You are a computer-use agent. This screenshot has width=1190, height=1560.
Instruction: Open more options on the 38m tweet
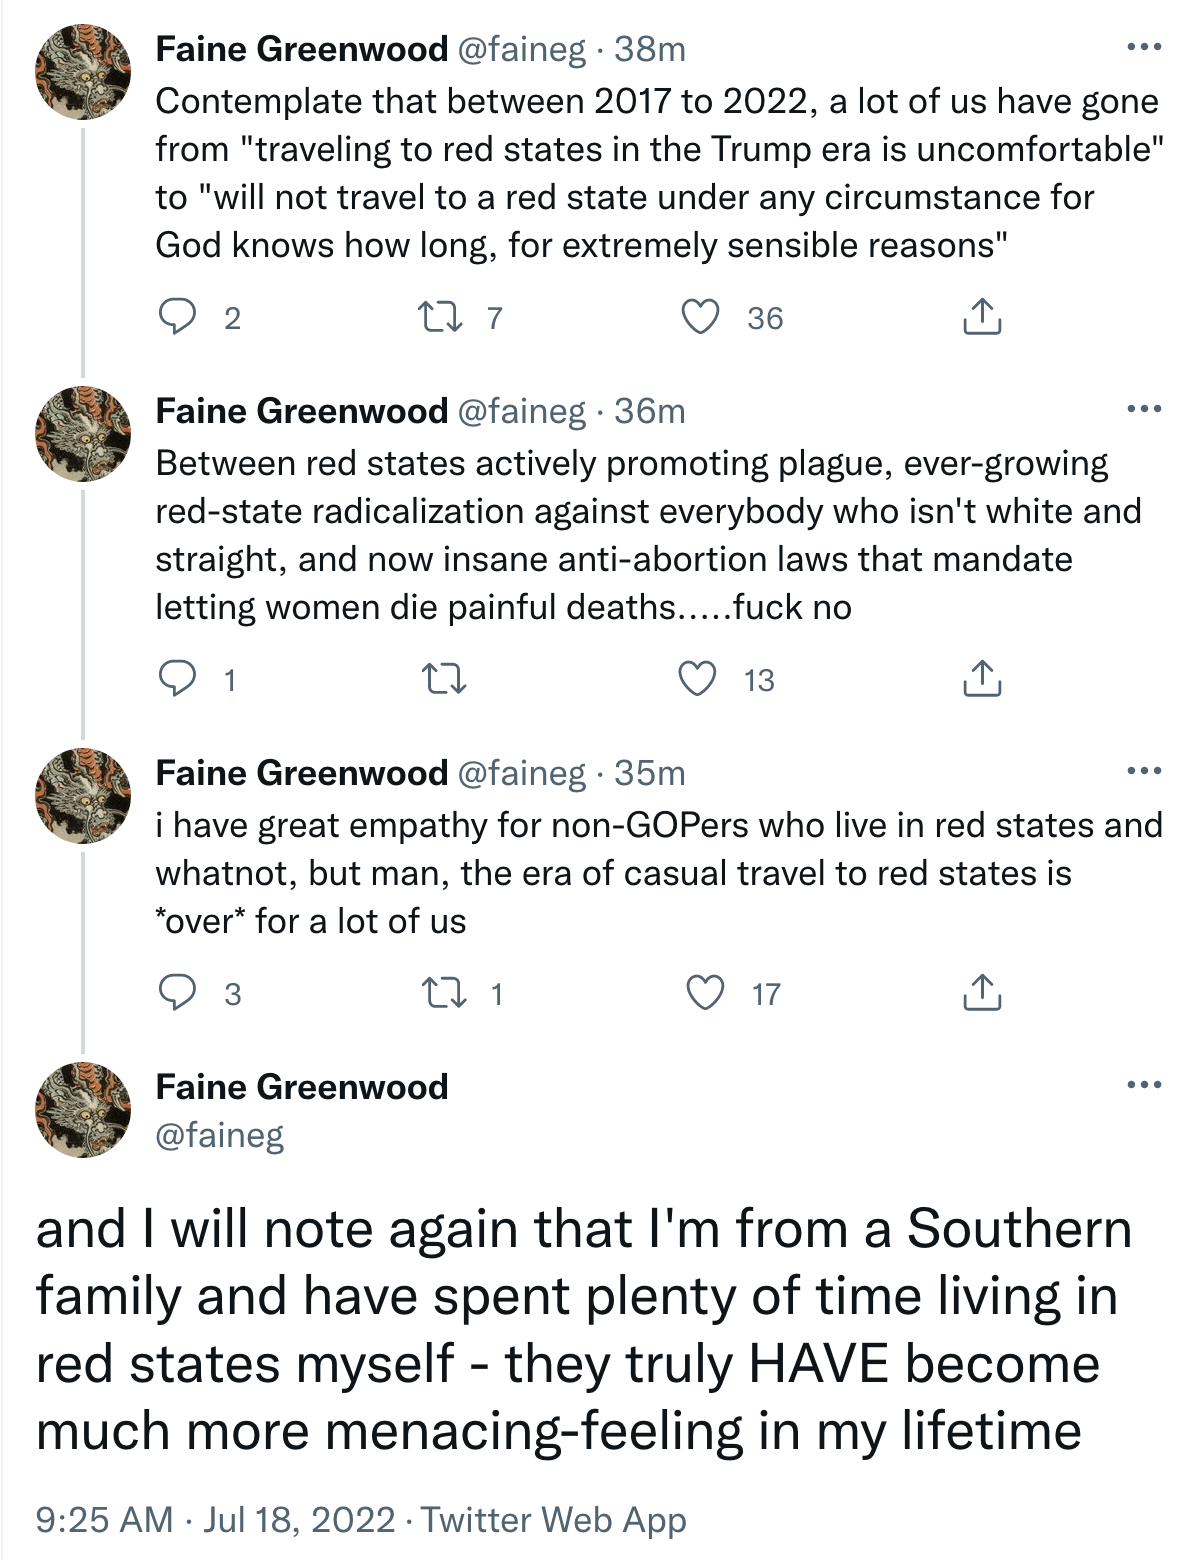tap(1144, 47)
